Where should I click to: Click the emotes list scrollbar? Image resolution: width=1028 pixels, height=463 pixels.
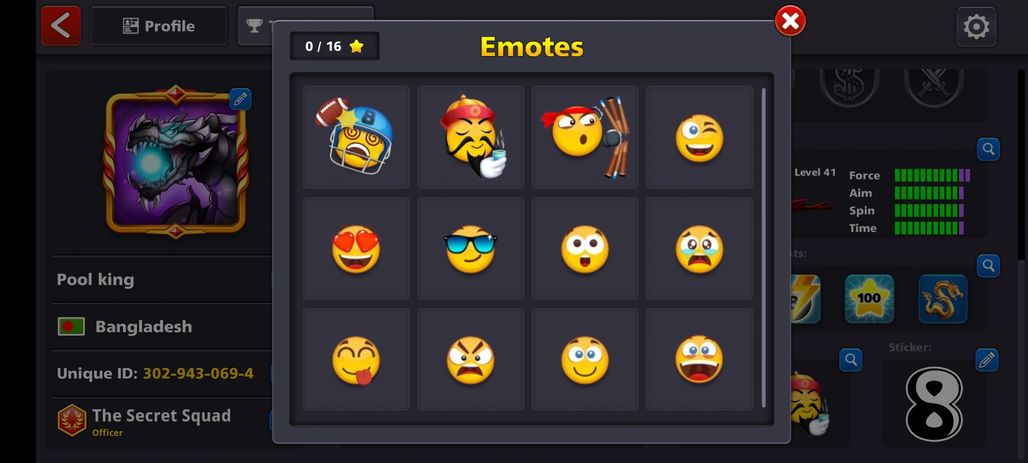point(763,248)
